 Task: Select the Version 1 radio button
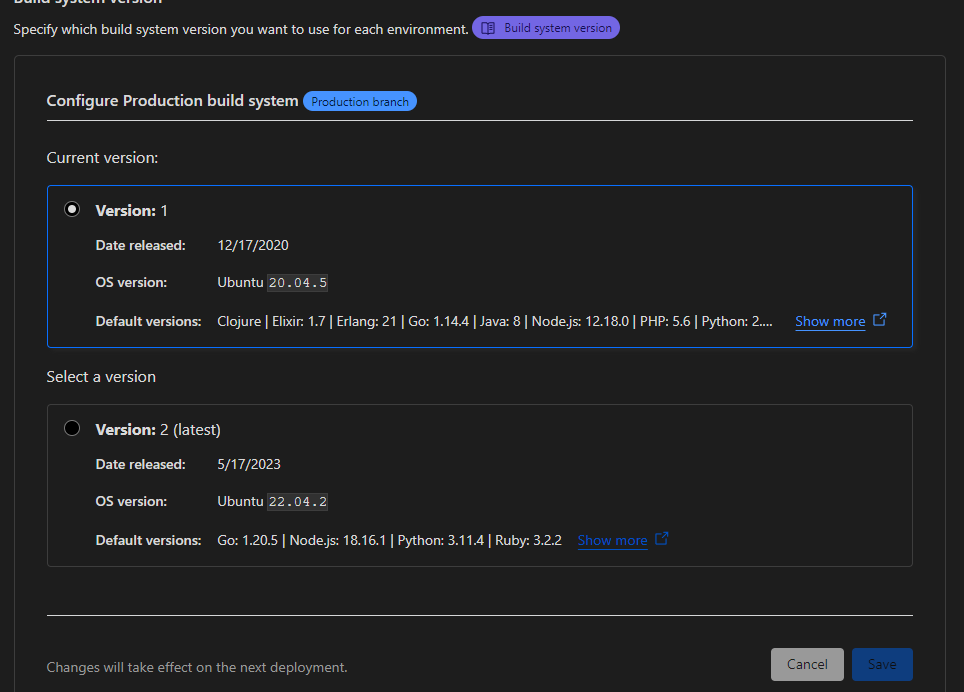pyautogui.click(x=72, y=210)
